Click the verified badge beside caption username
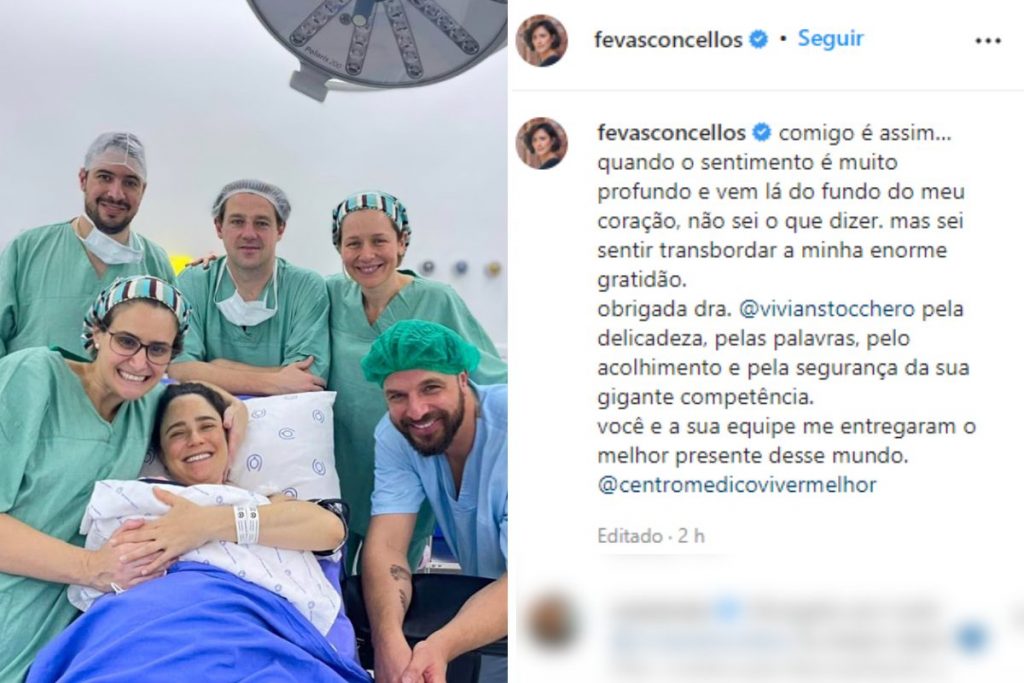This screenshot has width=1024, height=683. coord(761,133)
